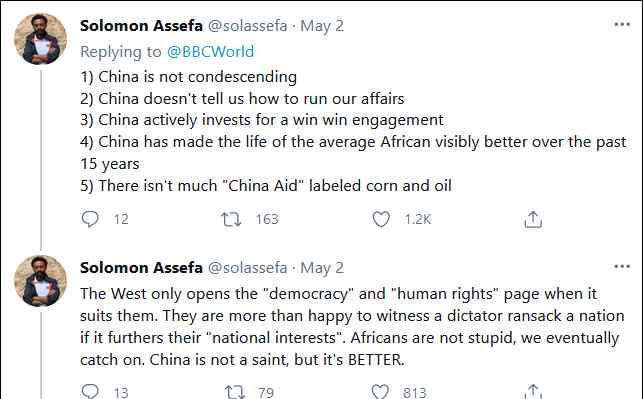This screenshot has width=643, height=399.
Task: Open the May 2 timestamp of first tweet
Action: click(x=322, y=26)
